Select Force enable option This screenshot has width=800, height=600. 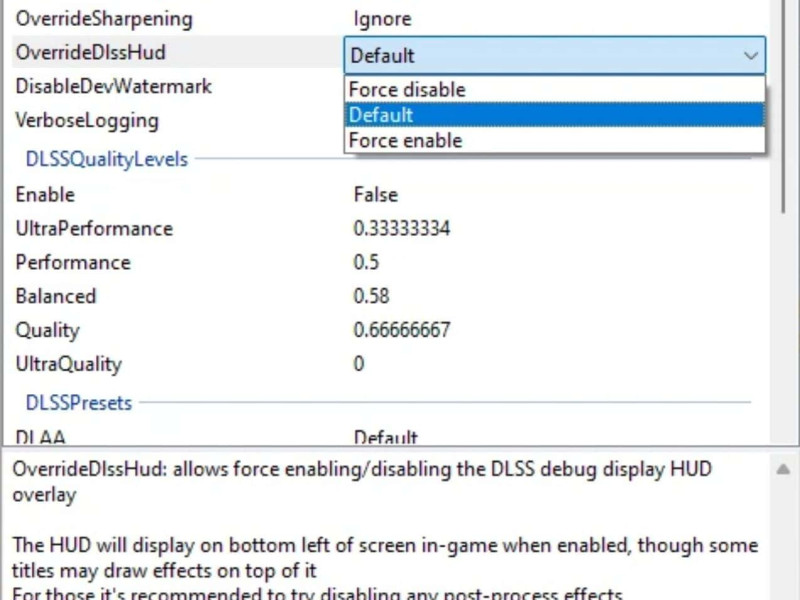coord(555,140)
